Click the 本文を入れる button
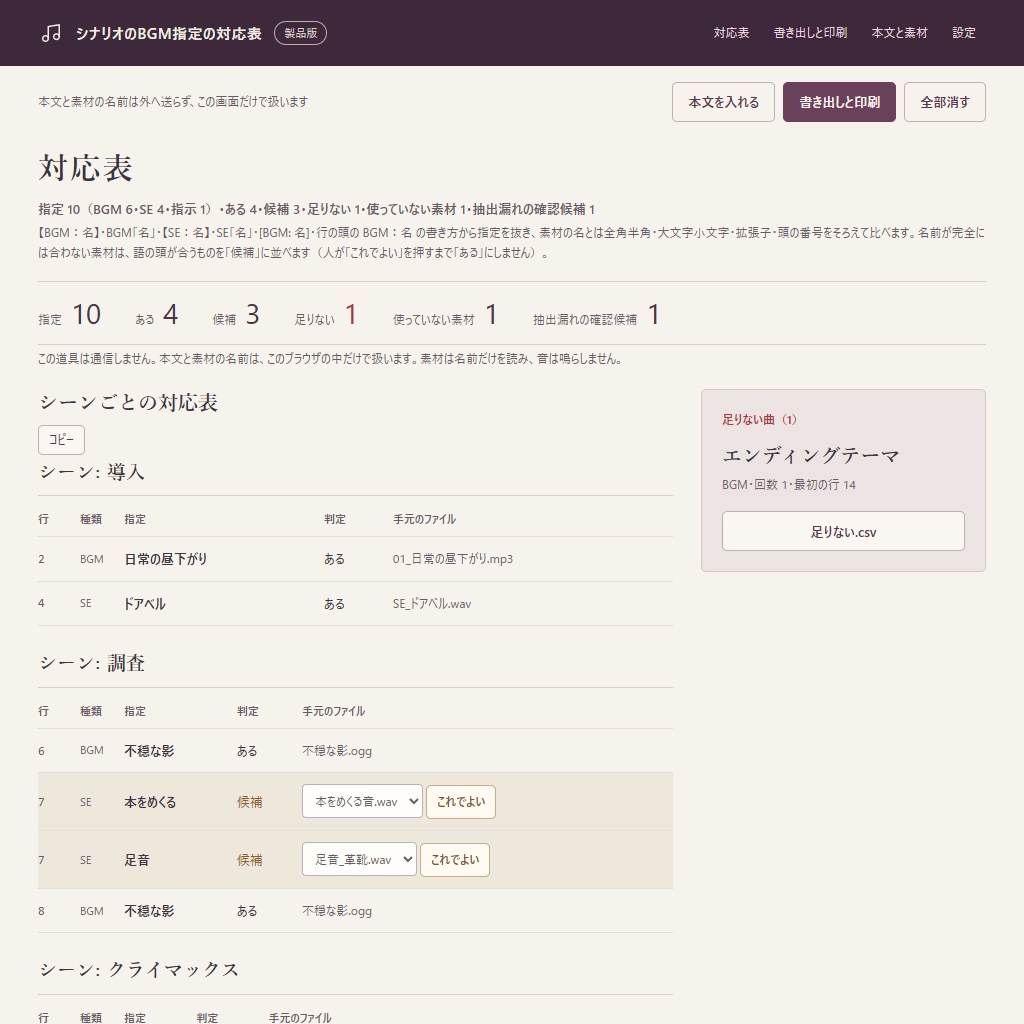1024x1024 pixels. pyautogui.click(x=723, y=102)
